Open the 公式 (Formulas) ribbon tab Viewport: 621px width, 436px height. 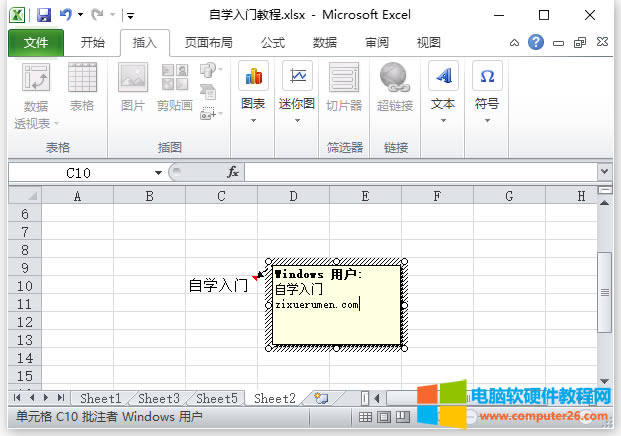272,42
